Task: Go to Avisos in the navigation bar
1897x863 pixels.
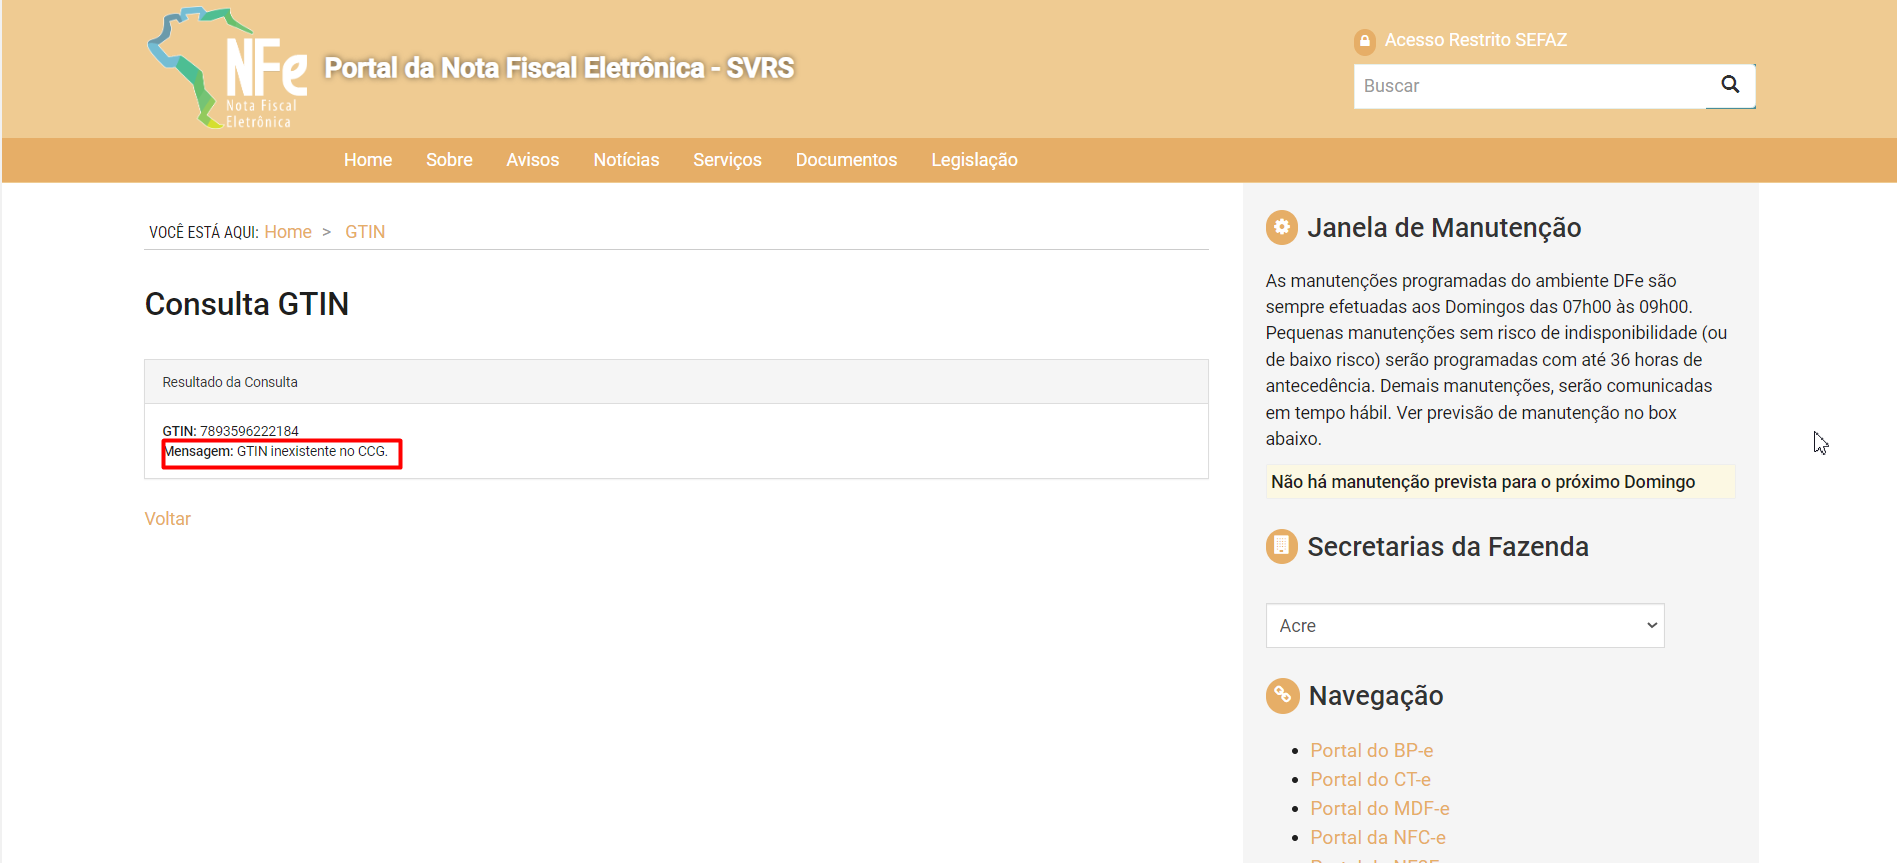Action: [532, 160]
